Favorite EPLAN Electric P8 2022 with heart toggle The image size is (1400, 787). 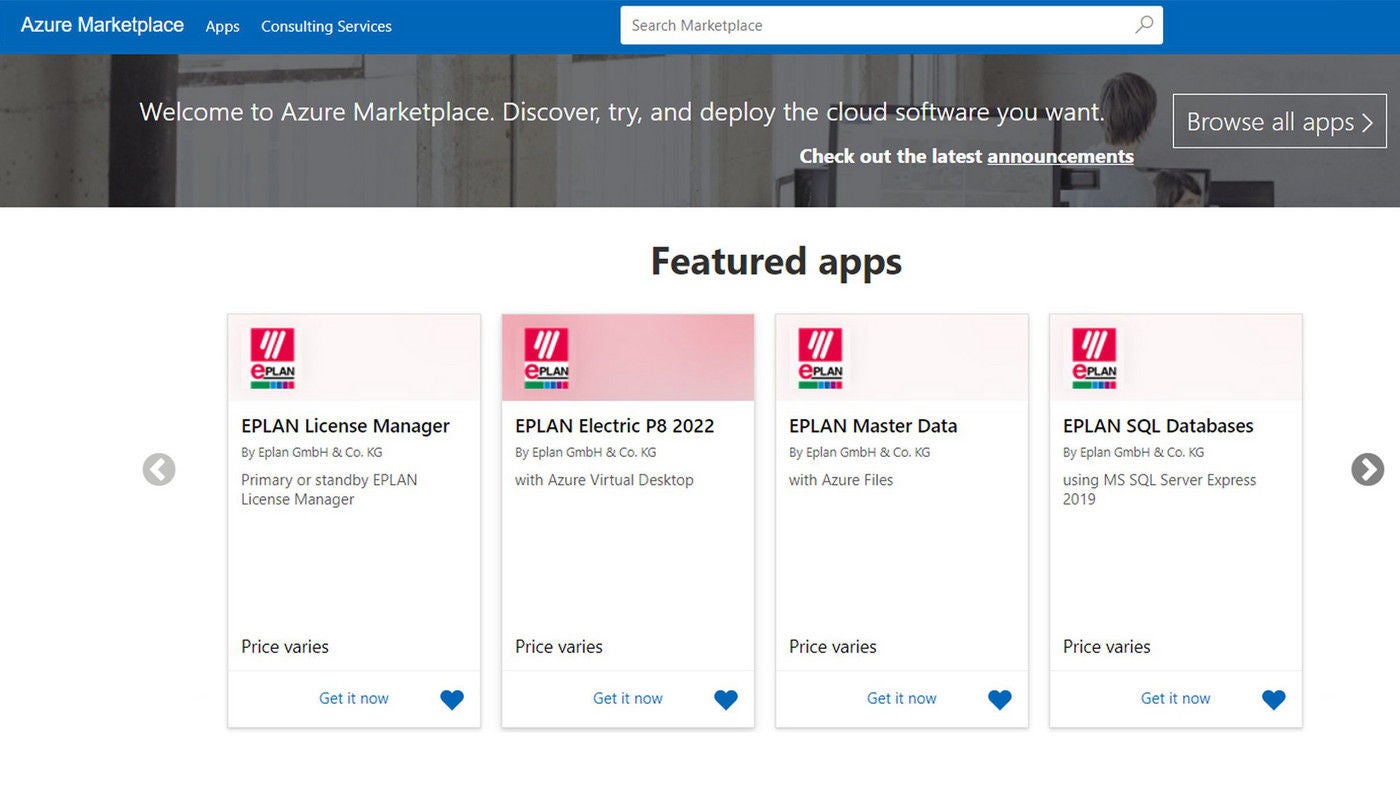tap(726, 699)
